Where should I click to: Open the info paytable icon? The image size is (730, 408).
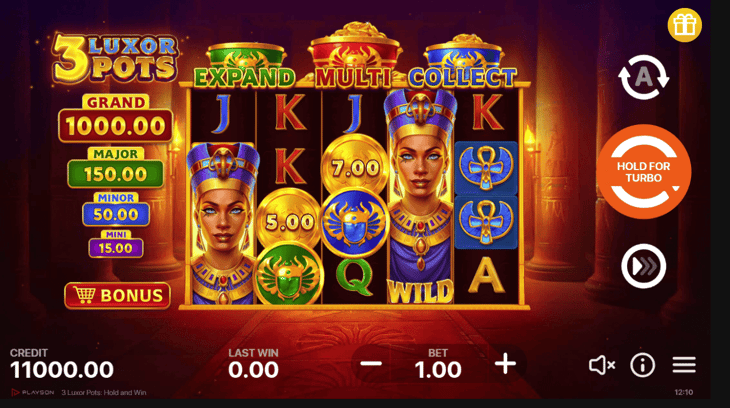642,365
